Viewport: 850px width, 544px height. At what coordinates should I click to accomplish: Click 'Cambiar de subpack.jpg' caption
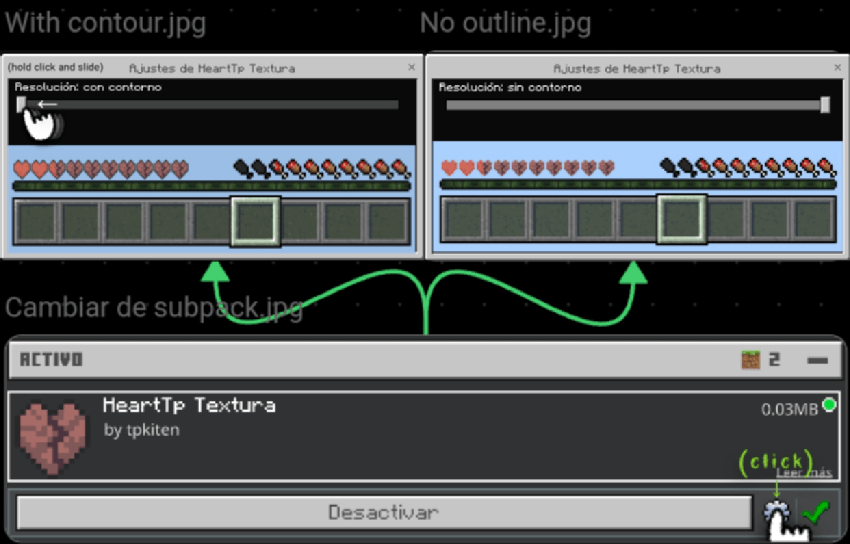click(x=154, y=308)
